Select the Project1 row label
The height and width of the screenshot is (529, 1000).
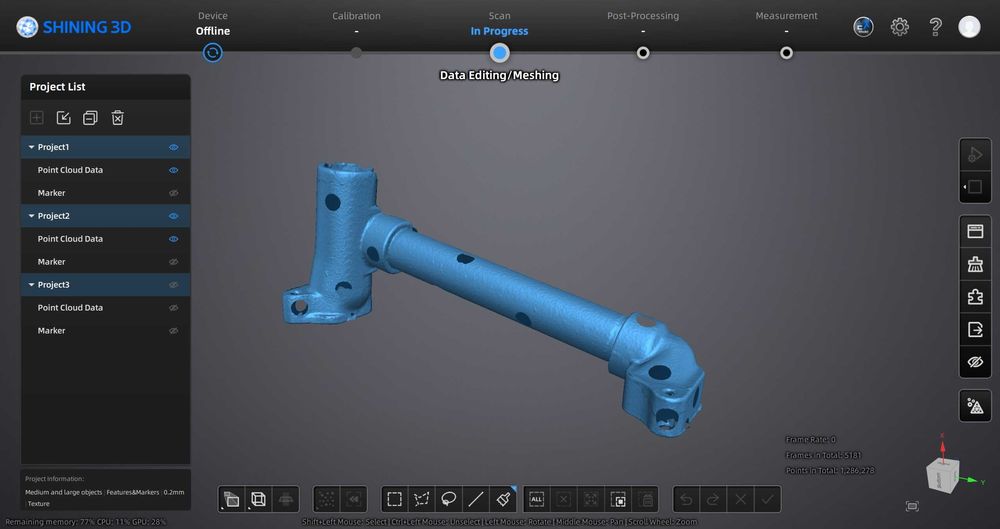pyautogui.click(x=53, y=147)
